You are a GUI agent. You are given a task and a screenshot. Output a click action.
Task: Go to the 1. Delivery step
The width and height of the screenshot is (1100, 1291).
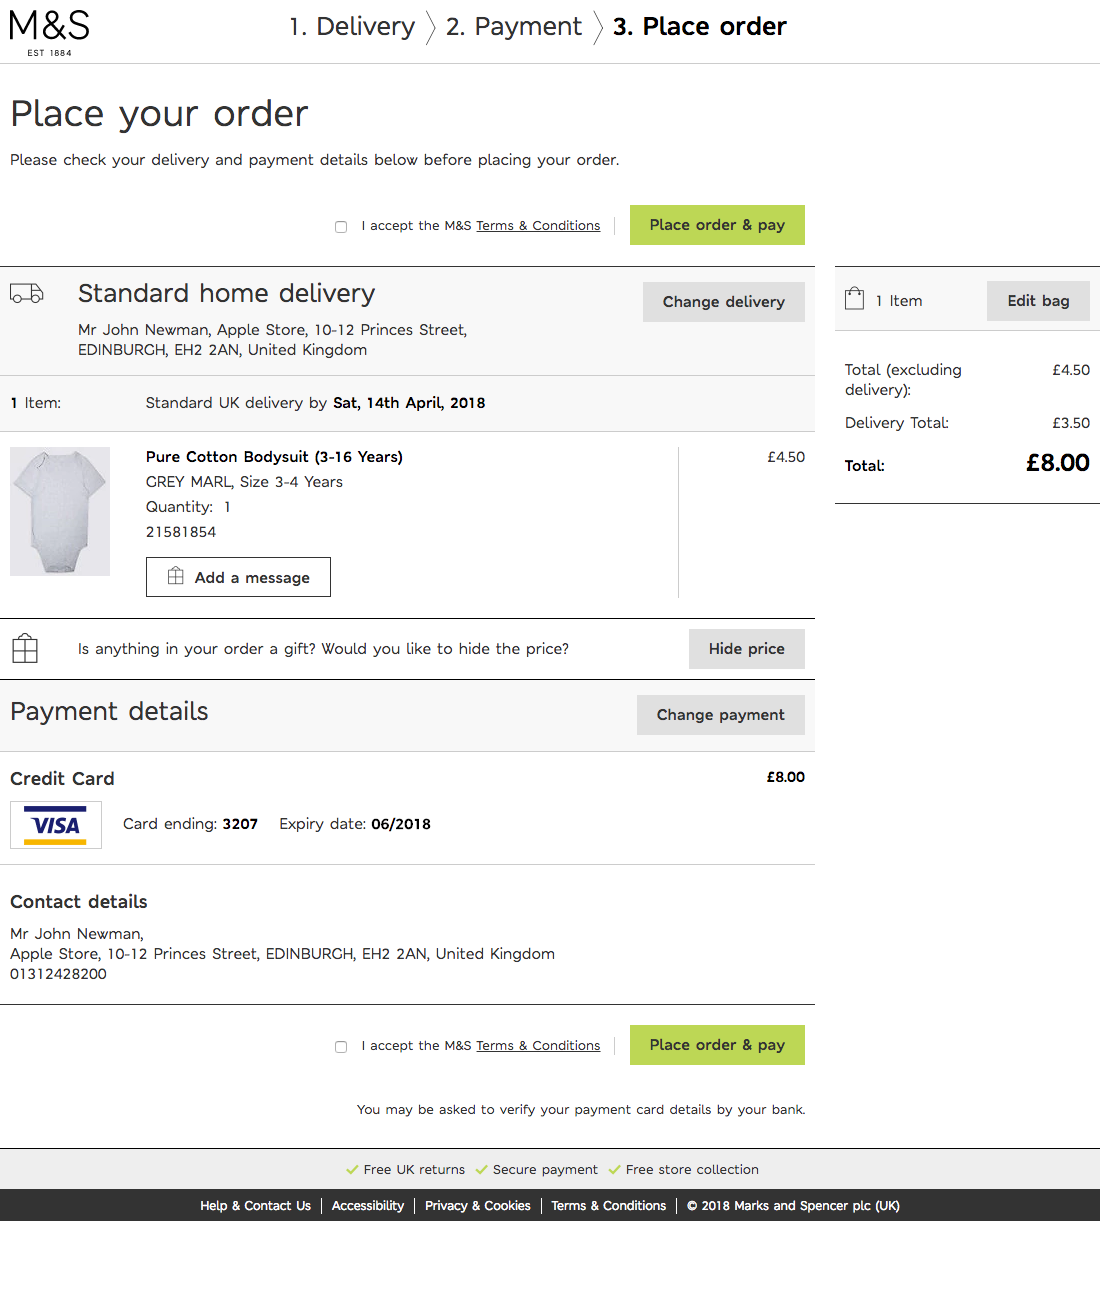[x=353, y=27]
